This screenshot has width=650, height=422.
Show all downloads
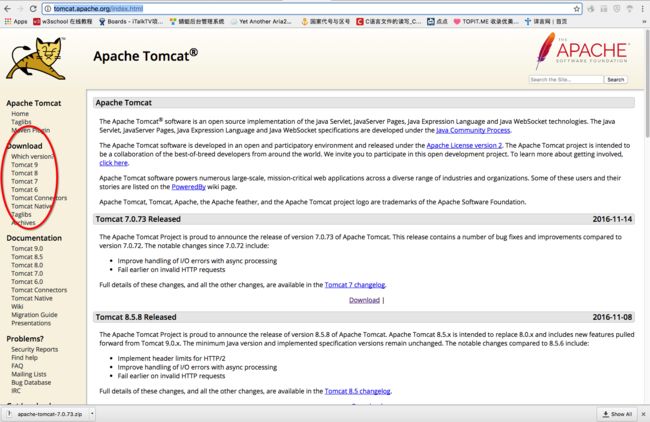coord(617,414)
